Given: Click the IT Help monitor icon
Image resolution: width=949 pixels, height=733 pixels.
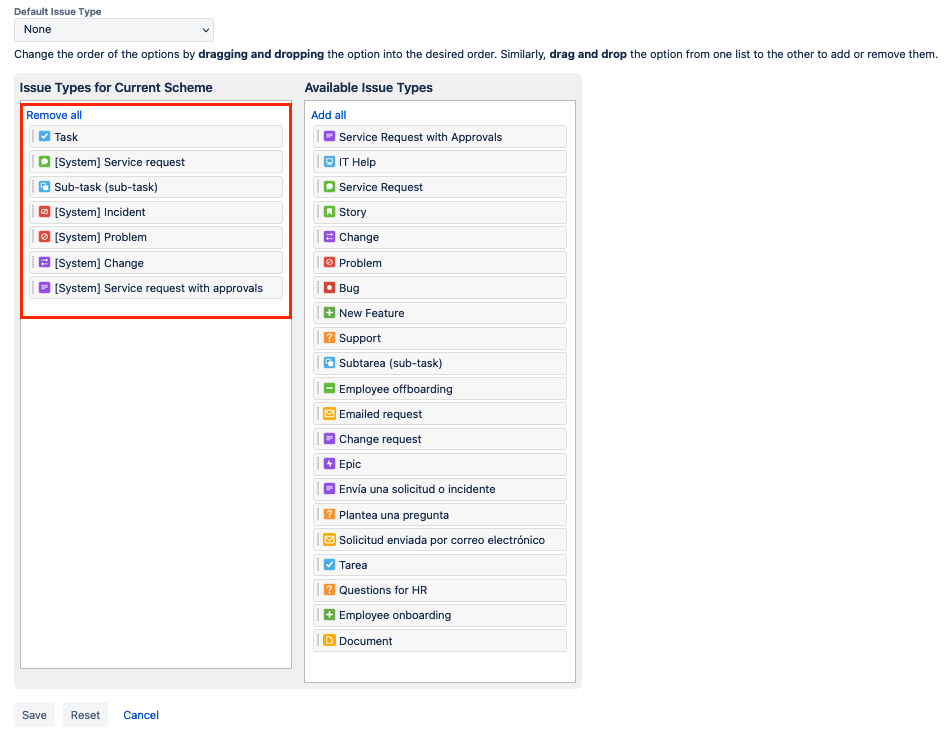Looking at the screenshot, I should point(329,162).
